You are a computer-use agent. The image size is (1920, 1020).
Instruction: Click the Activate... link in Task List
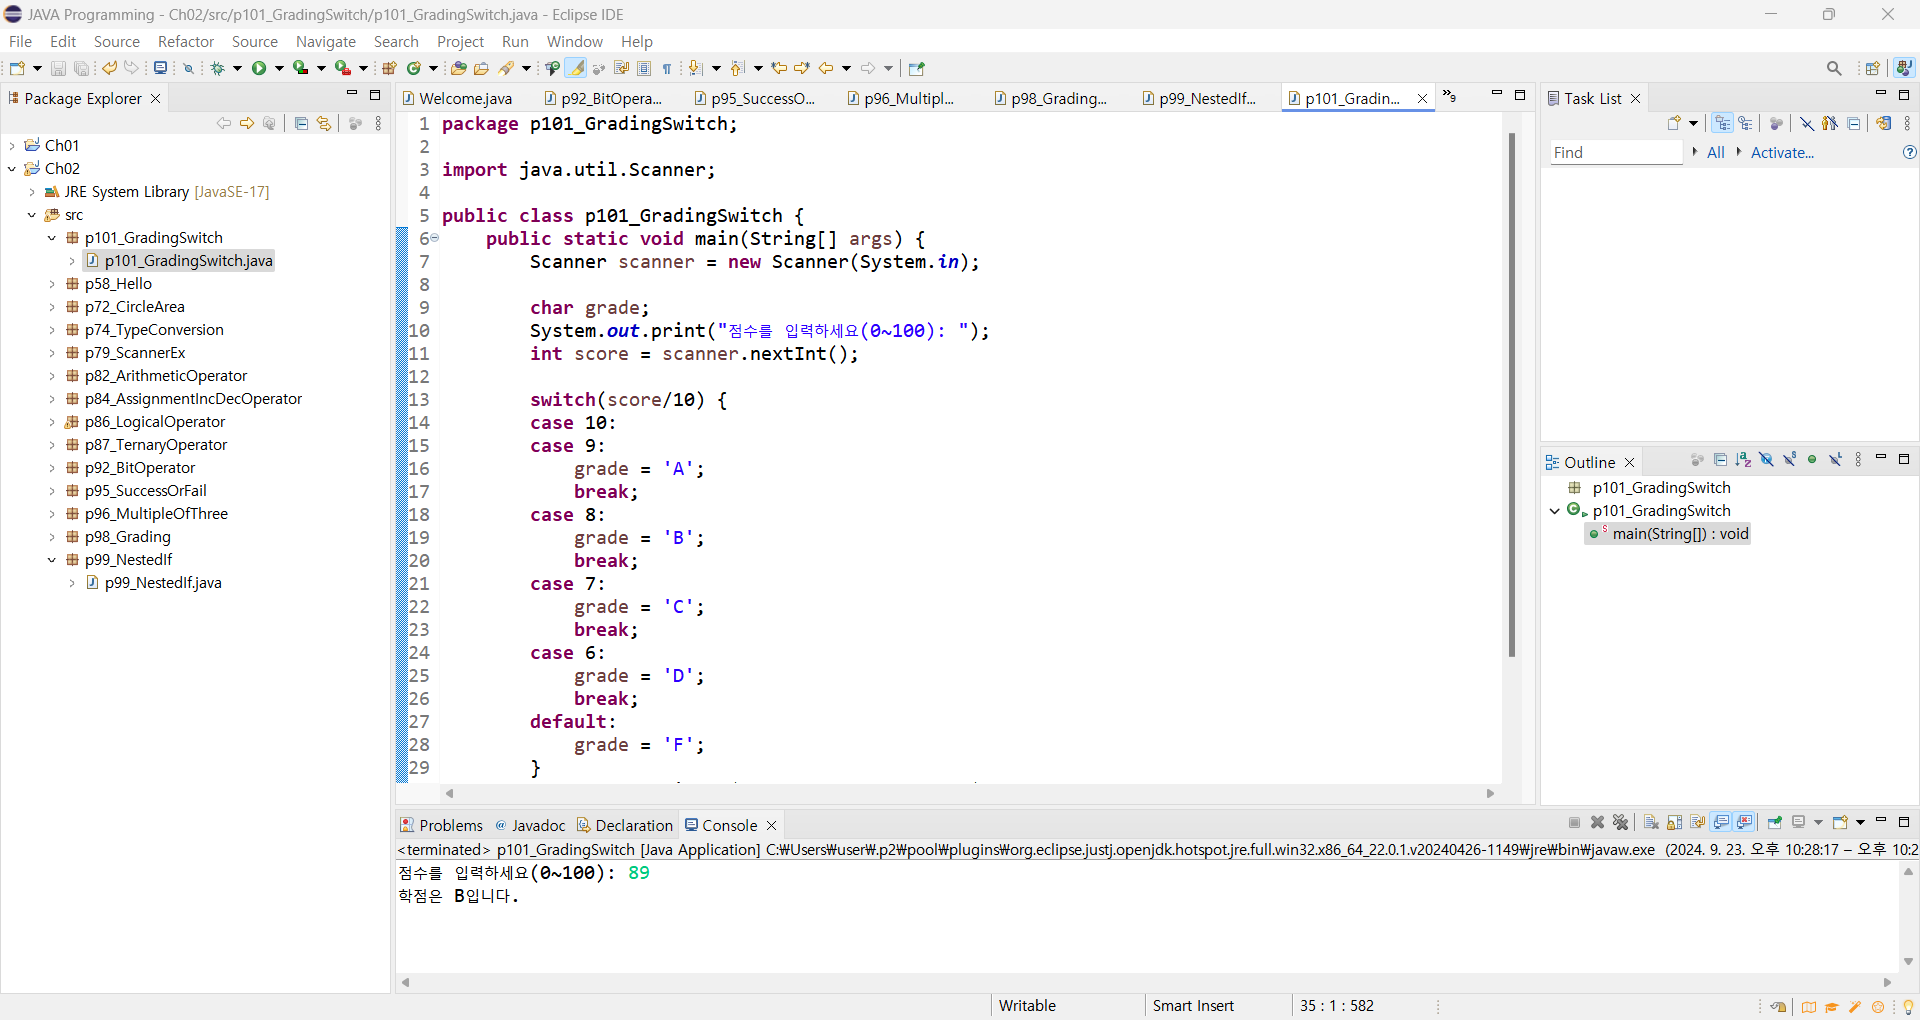[x=1782, y=152]
